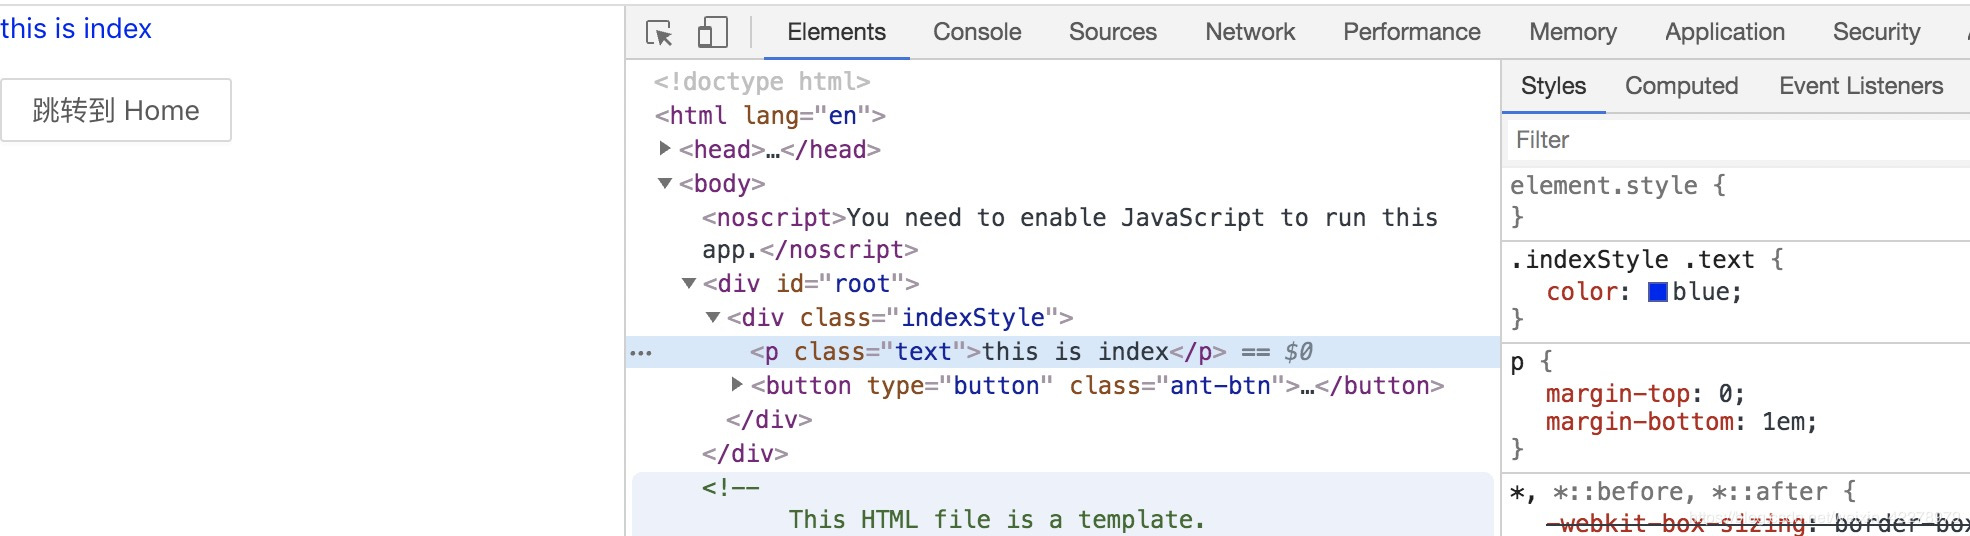Switch to the Computed pane tab
This screenshot has width=1970, height=536.
click(1681, 86)
